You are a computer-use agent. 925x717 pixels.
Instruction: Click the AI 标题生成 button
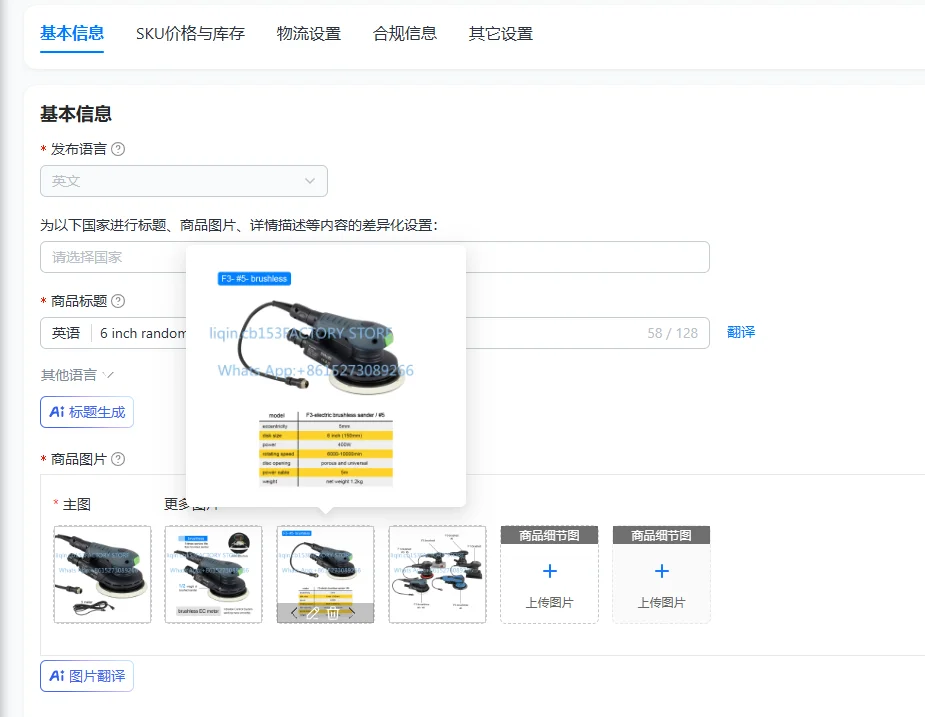[87, 412]
